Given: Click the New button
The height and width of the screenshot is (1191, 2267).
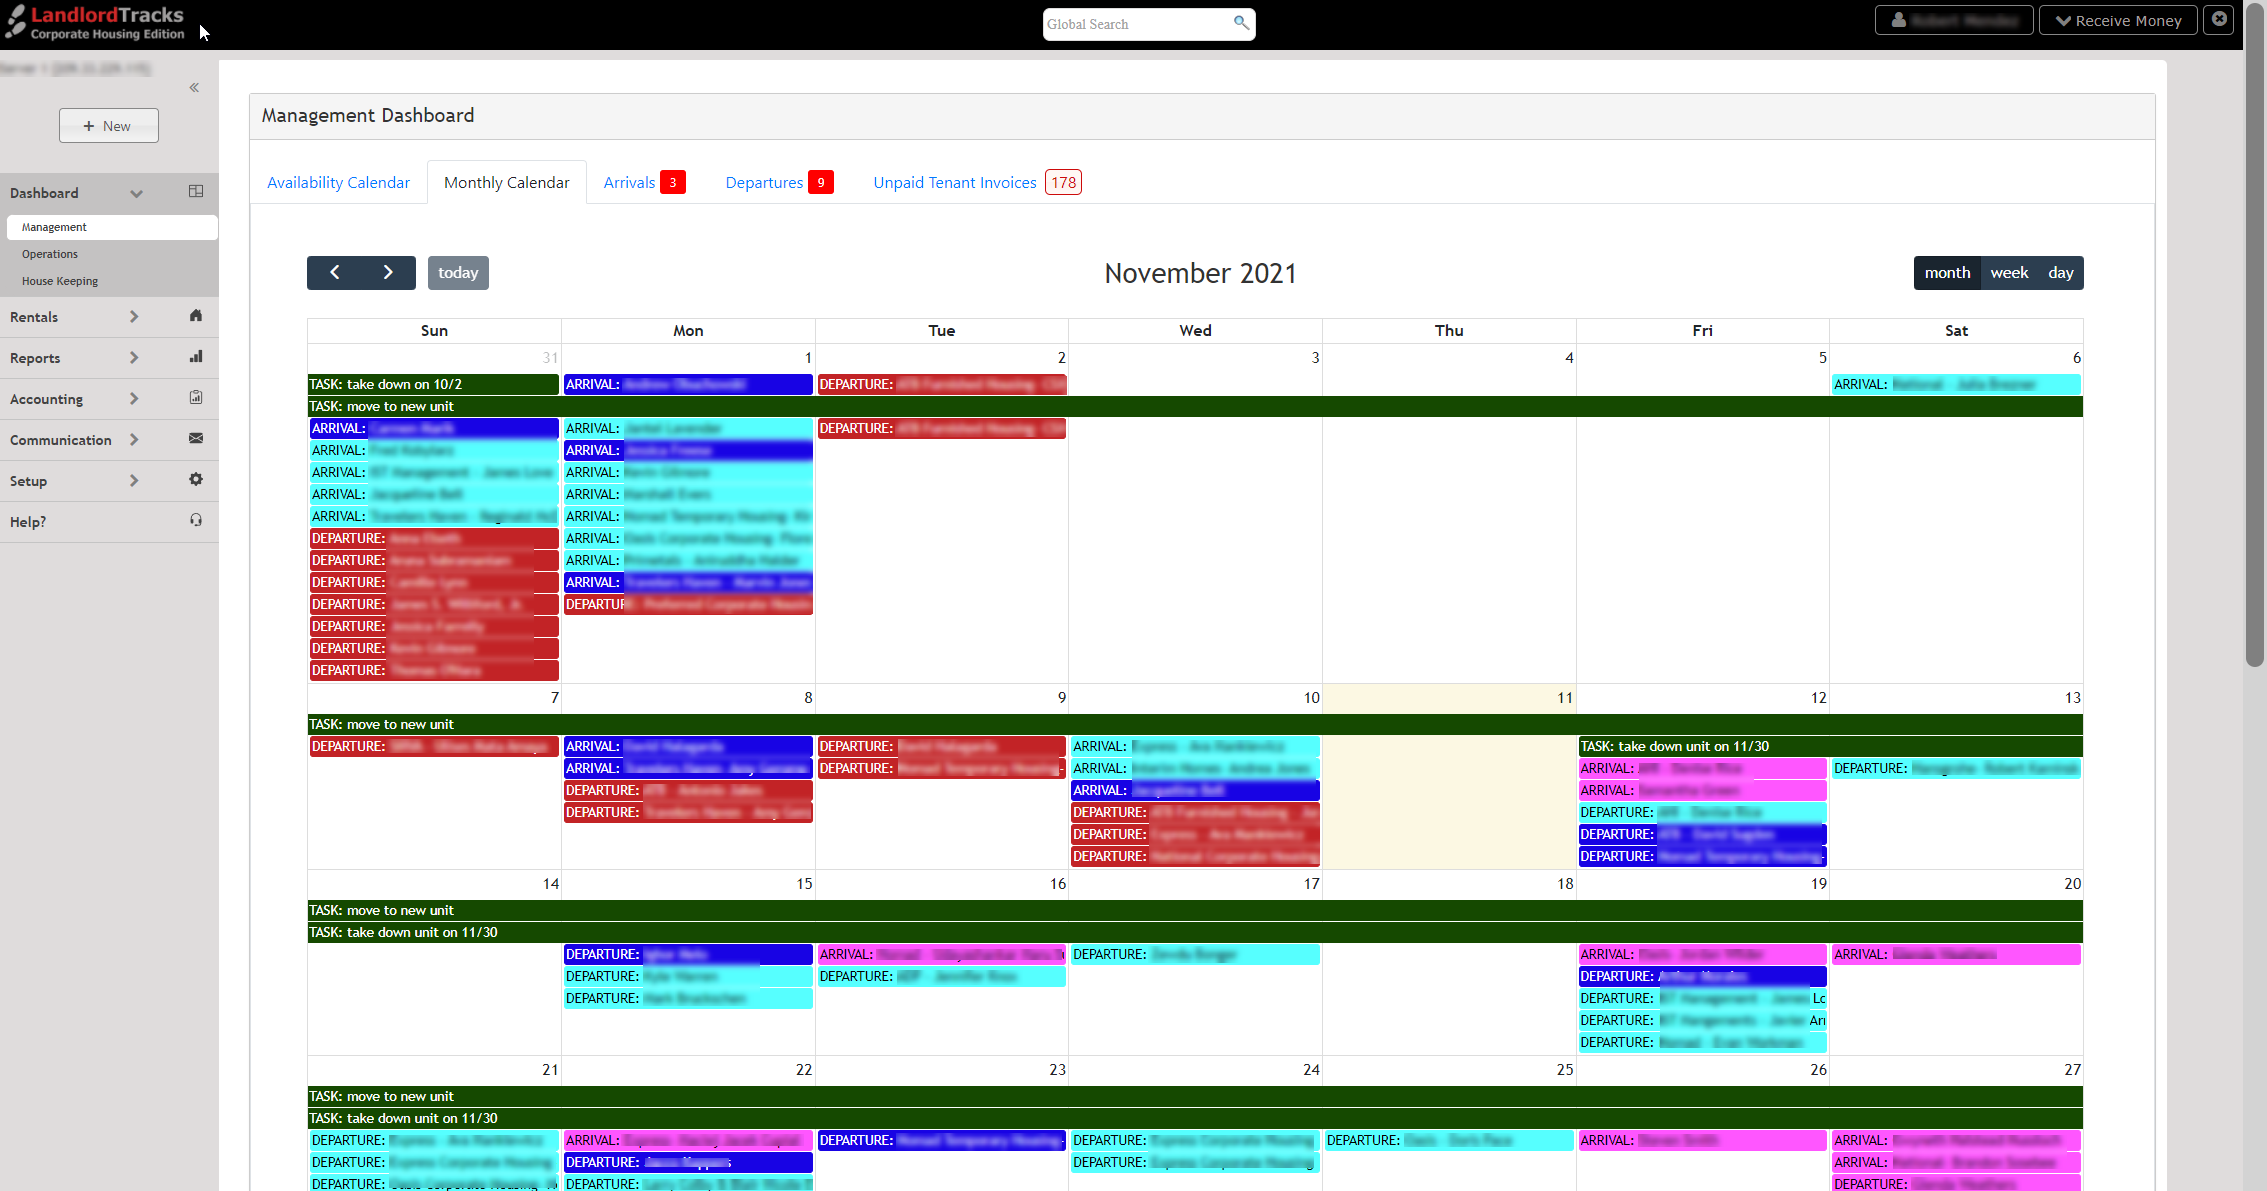Looking at the screenshot, I should 108,125.
